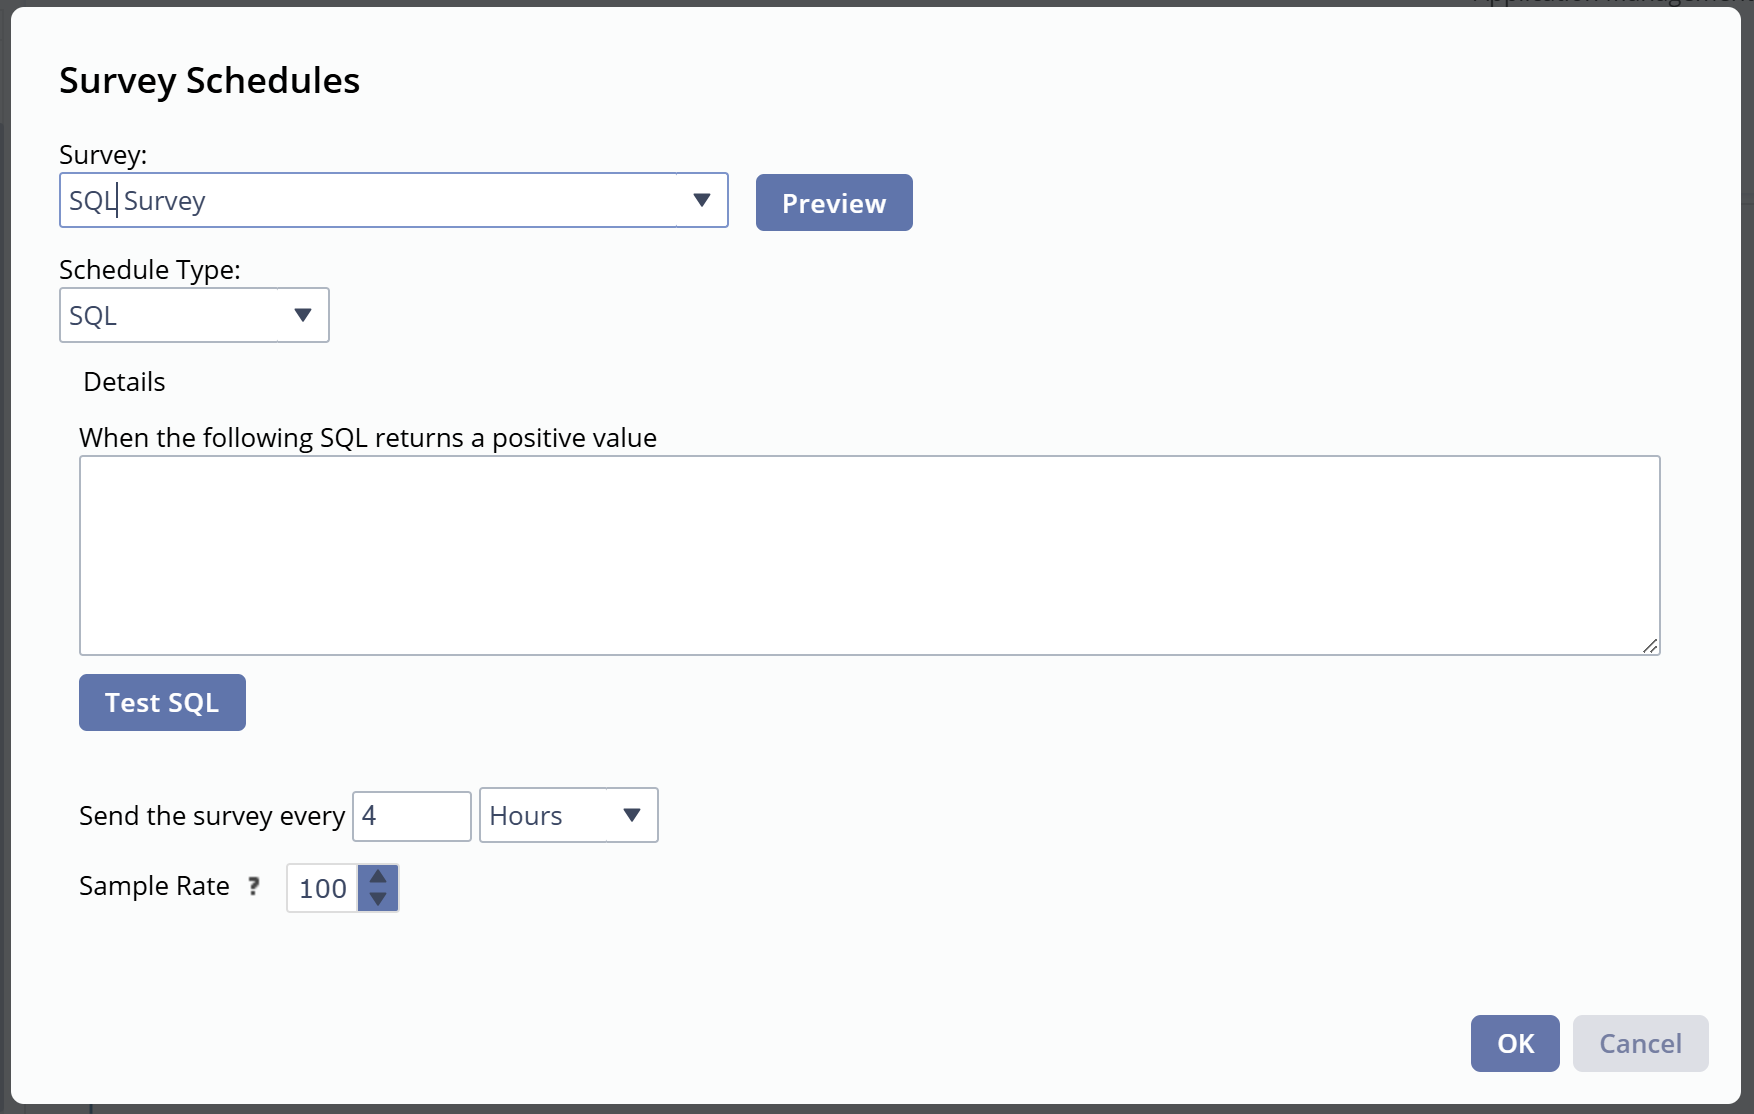
Task: Run the Test SQL button
Action: [x=162, y=703]
